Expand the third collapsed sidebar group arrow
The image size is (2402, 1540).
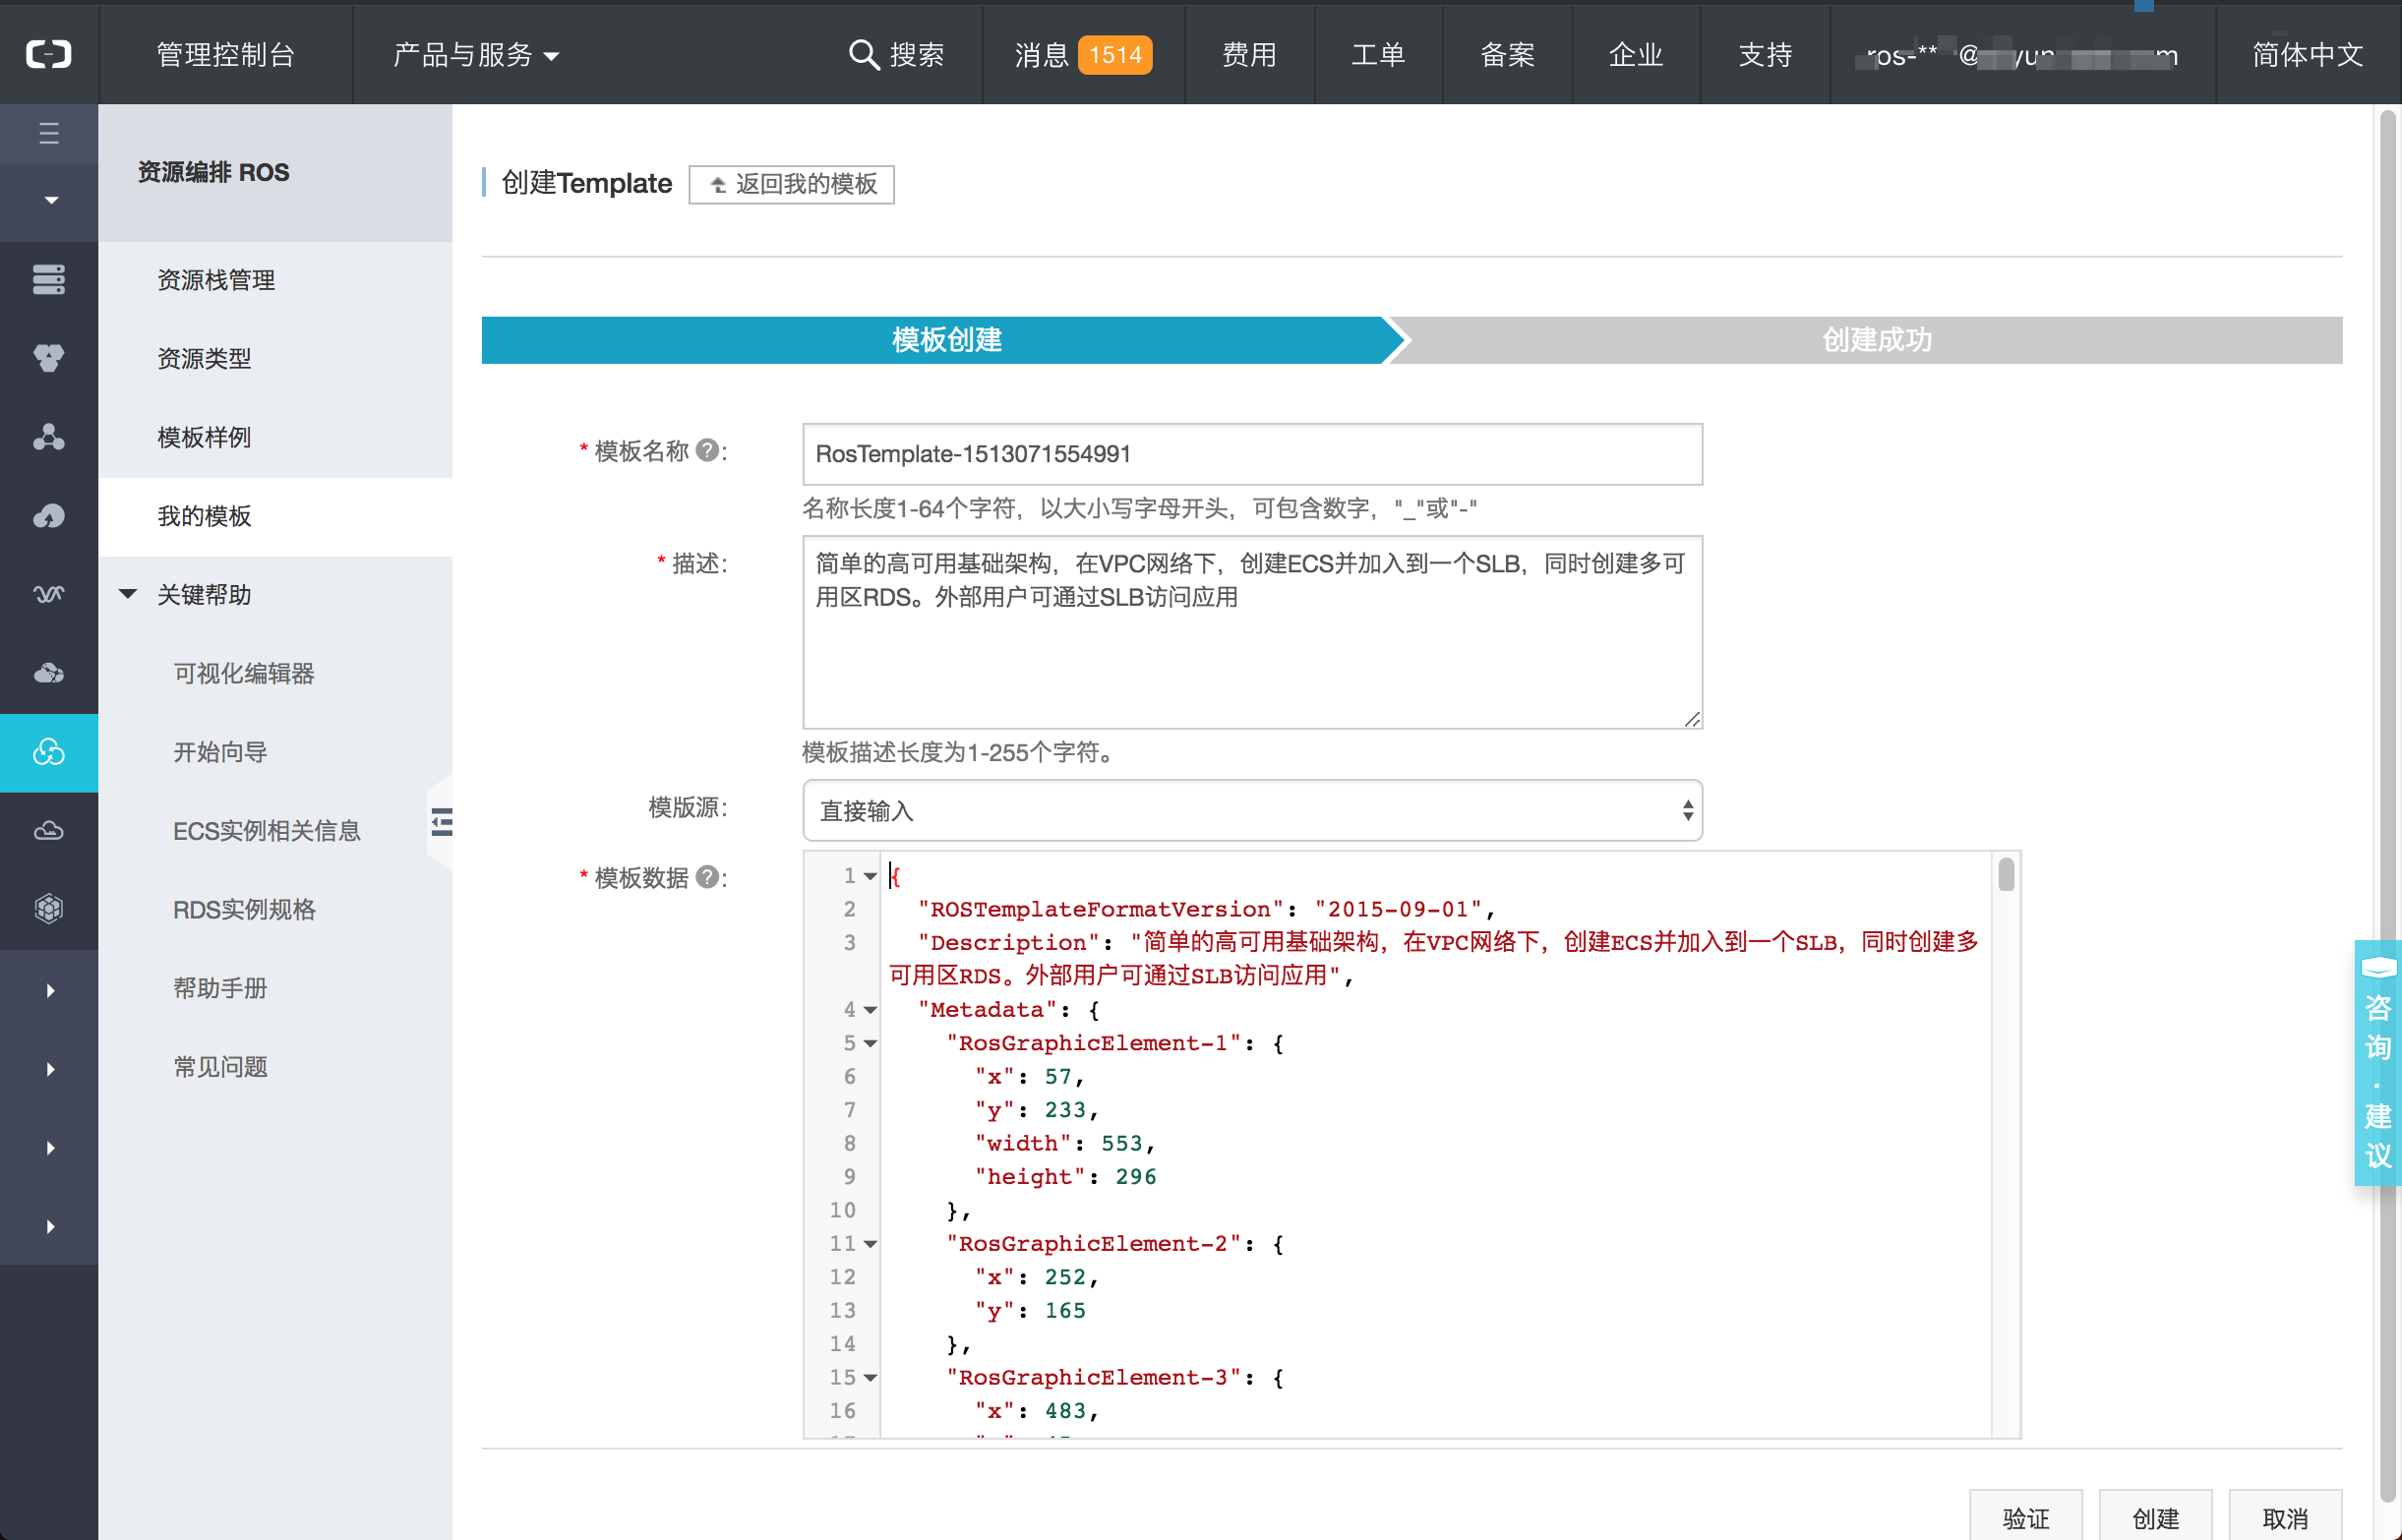point(50,1148)
